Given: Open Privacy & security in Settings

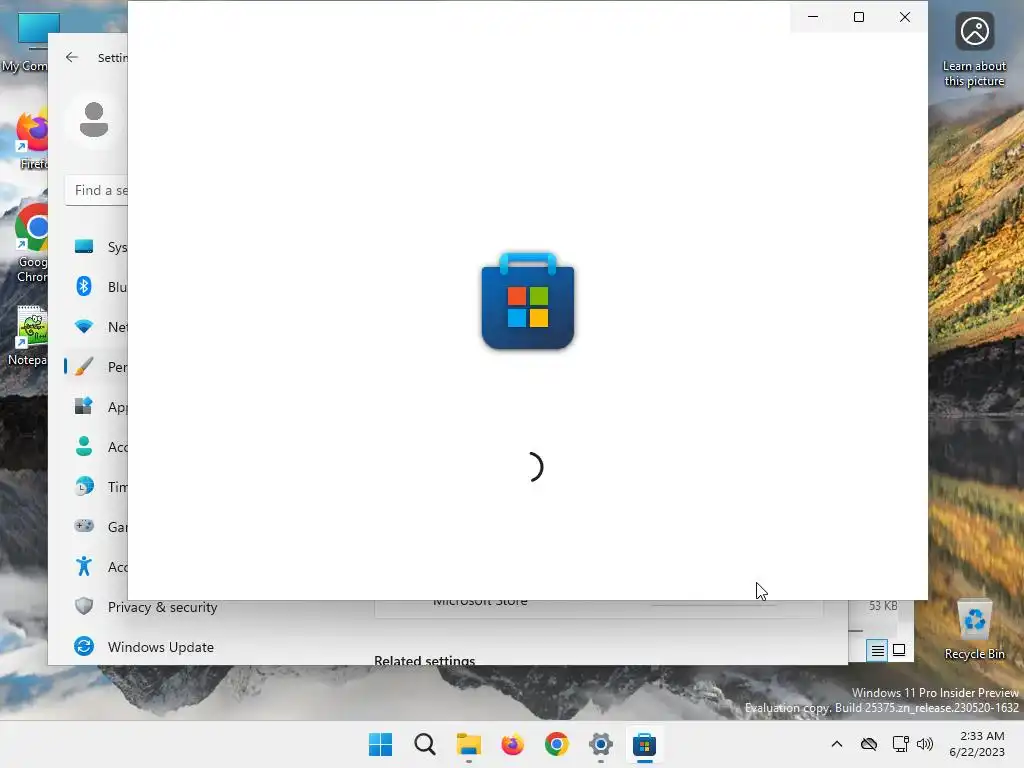Looking at the screenshot, I should point(146,607).
